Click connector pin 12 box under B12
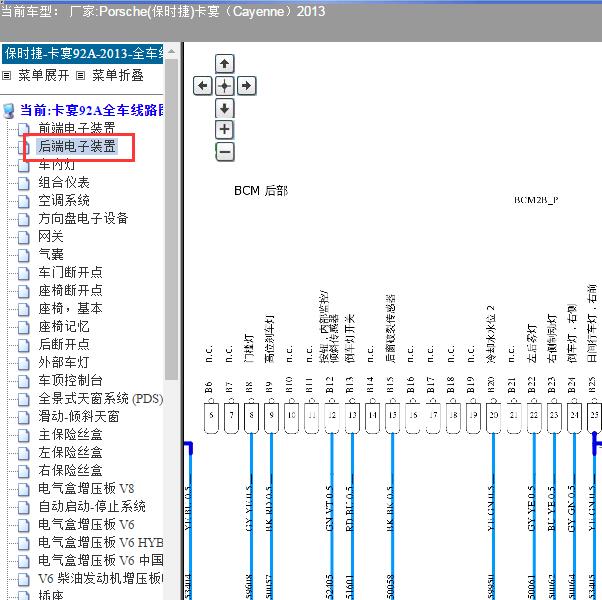 (x=332, y=418)
